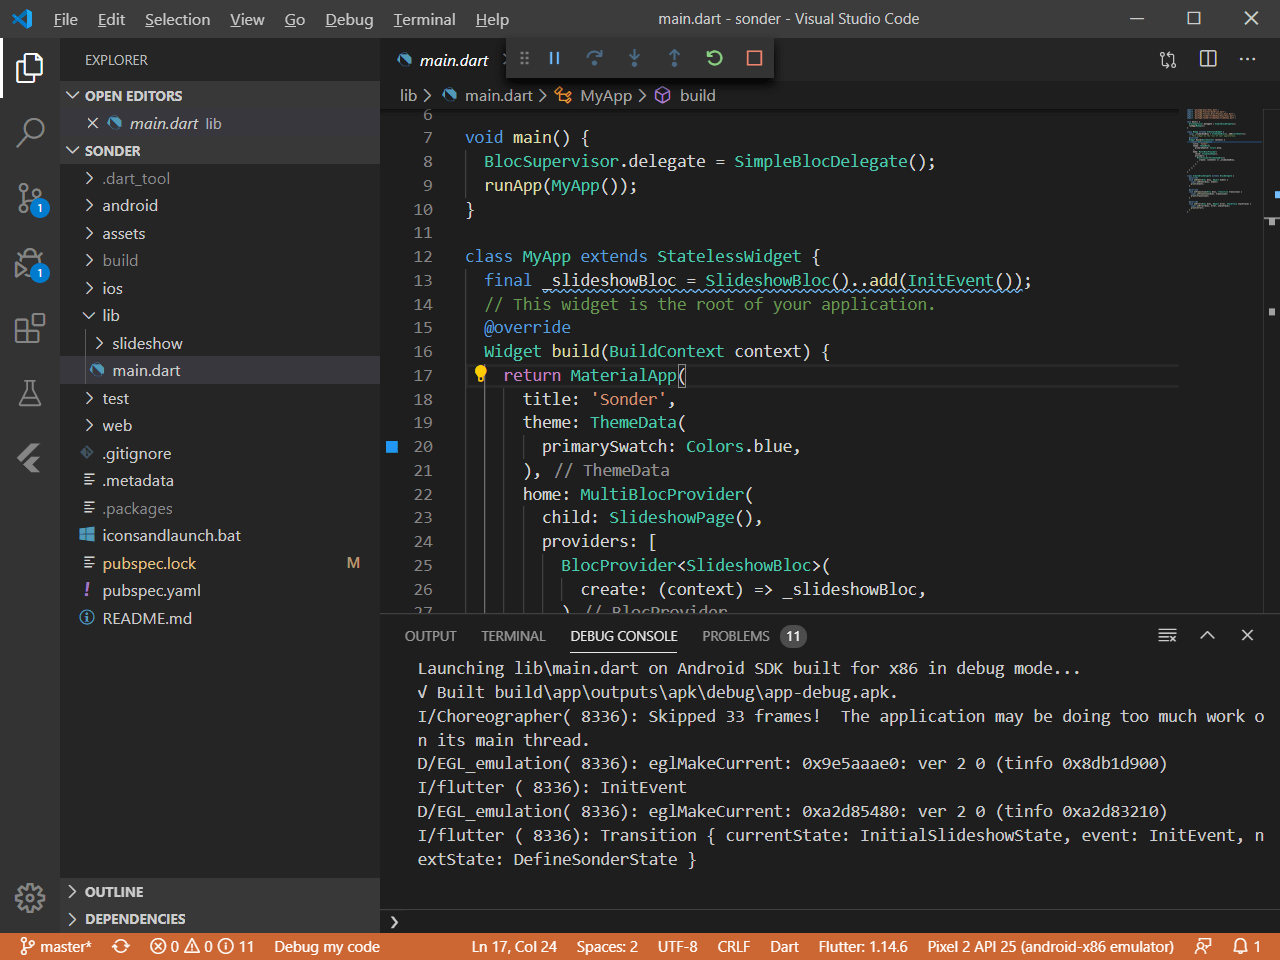Open the Debug menu
The width and height of the screenshot is (1280, 960).
point(349,18)
